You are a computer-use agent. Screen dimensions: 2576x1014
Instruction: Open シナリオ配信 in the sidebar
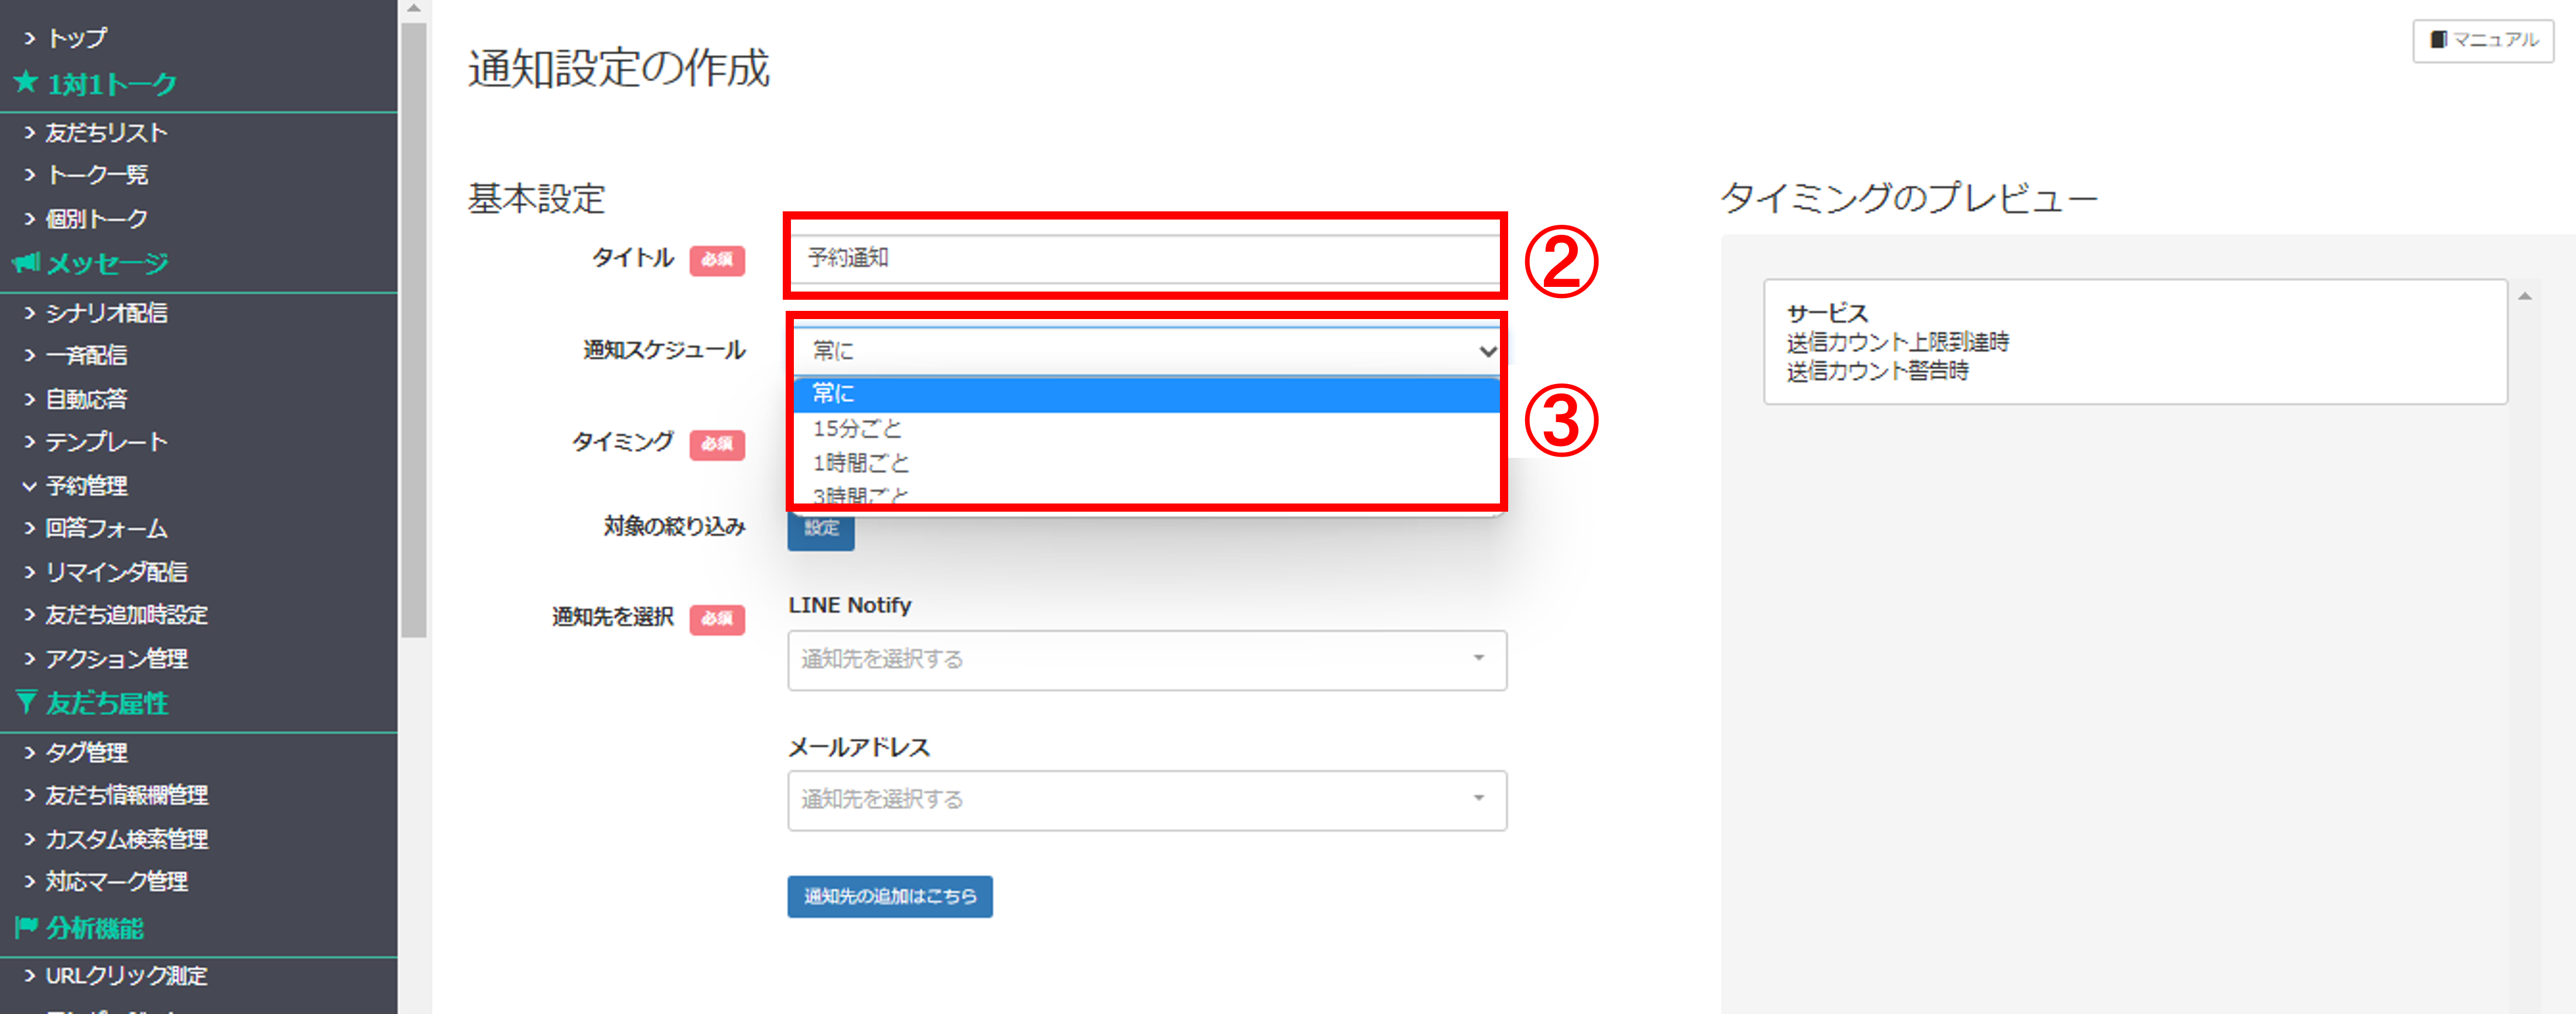point(106,313)
